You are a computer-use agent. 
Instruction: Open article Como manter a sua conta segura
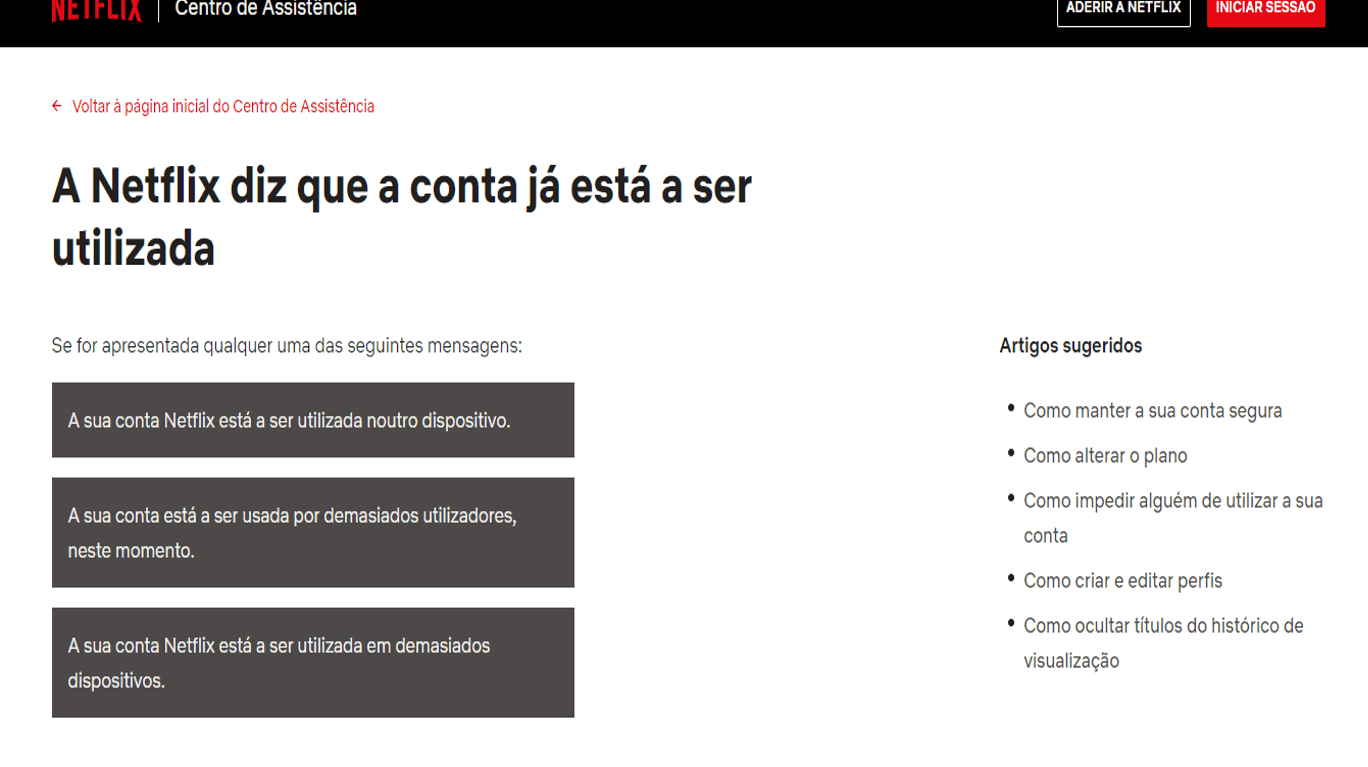1152,411
